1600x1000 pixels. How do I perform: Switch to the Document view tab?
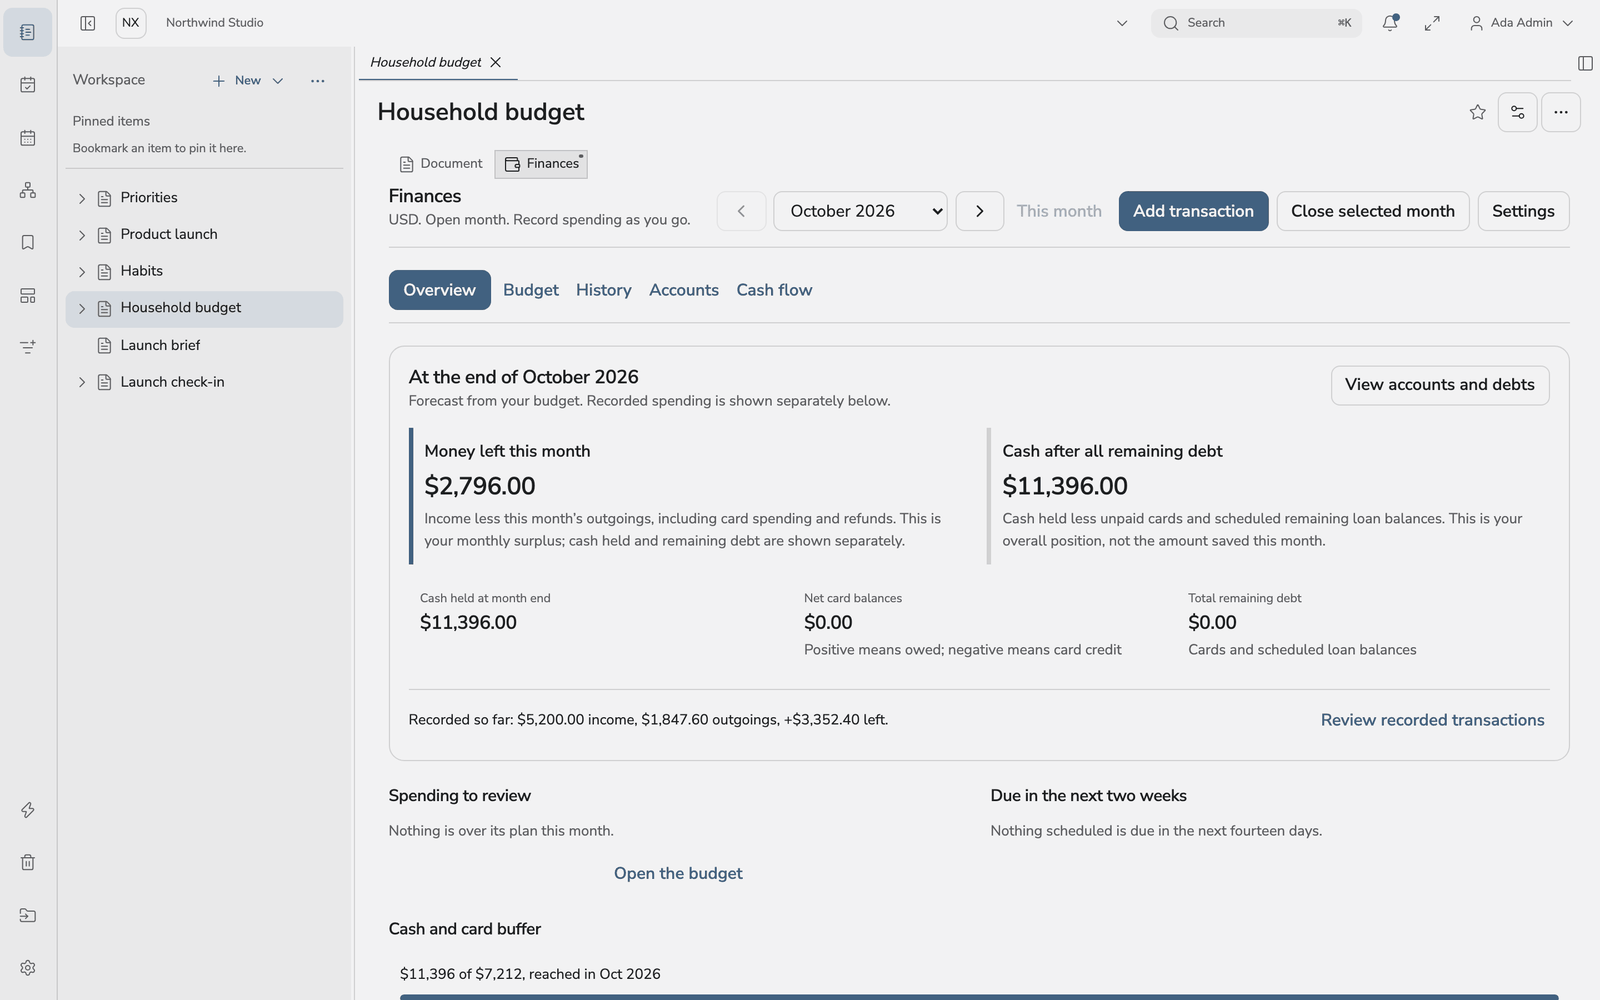pyautogui.click(x=441, y=164)
